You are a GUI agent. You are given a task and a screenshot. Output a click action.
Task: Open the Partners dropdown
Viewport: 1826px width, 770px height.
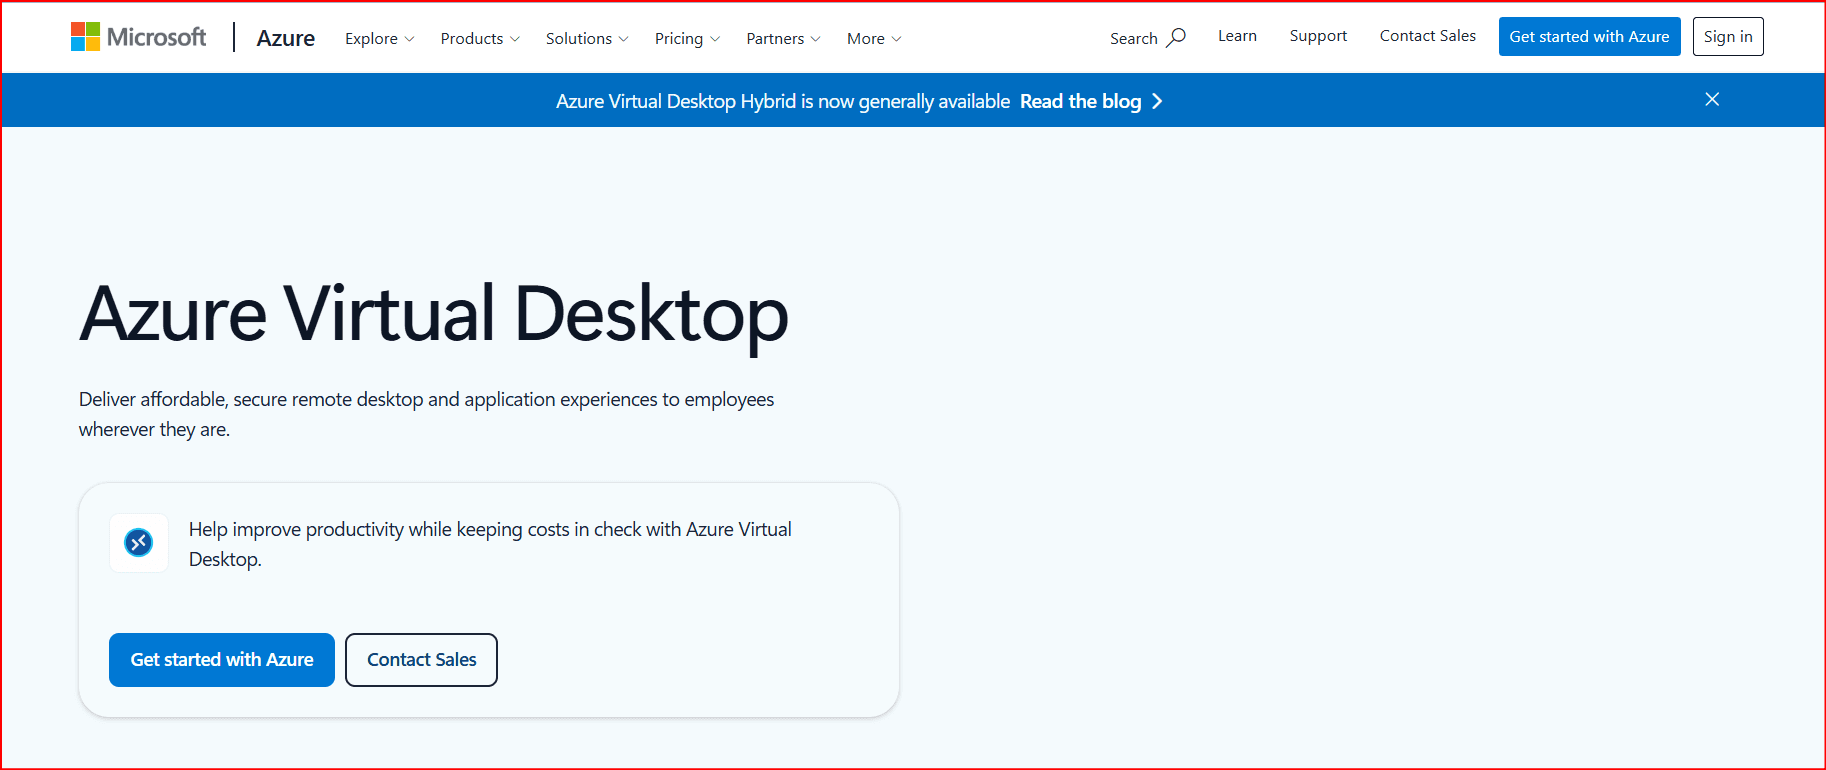pos(783,39)
